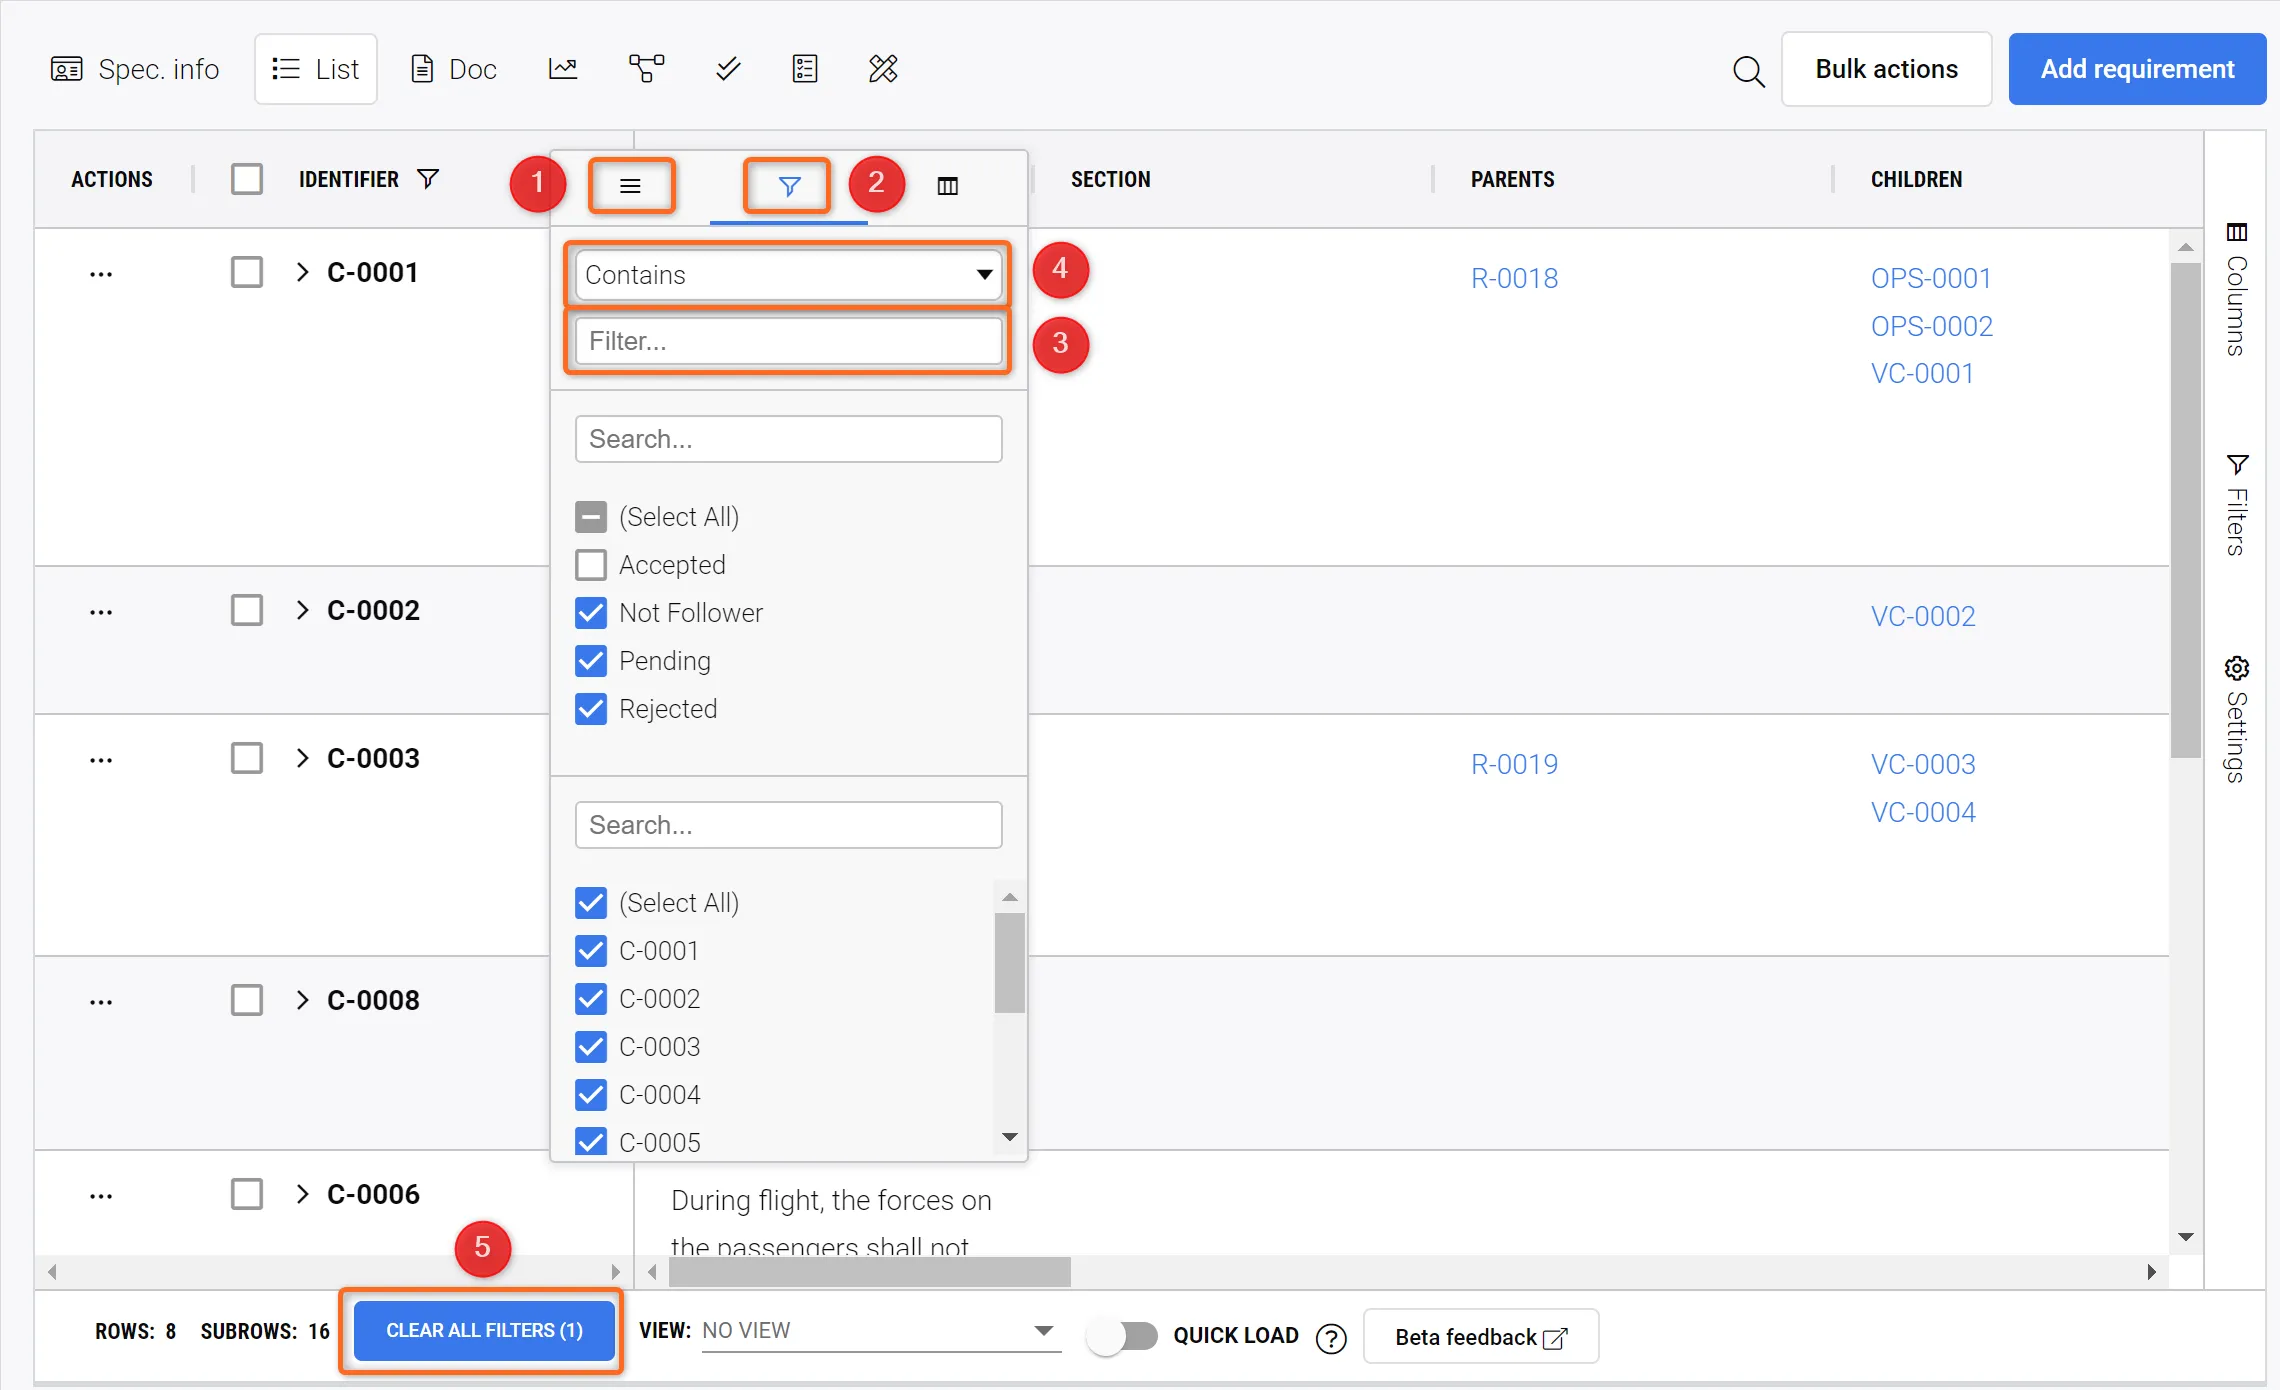Open the View selection dropdown
Image resolution: width=2280 pixels, height=1390 pixels.
pyautogui.click(x=880, y=1330)
